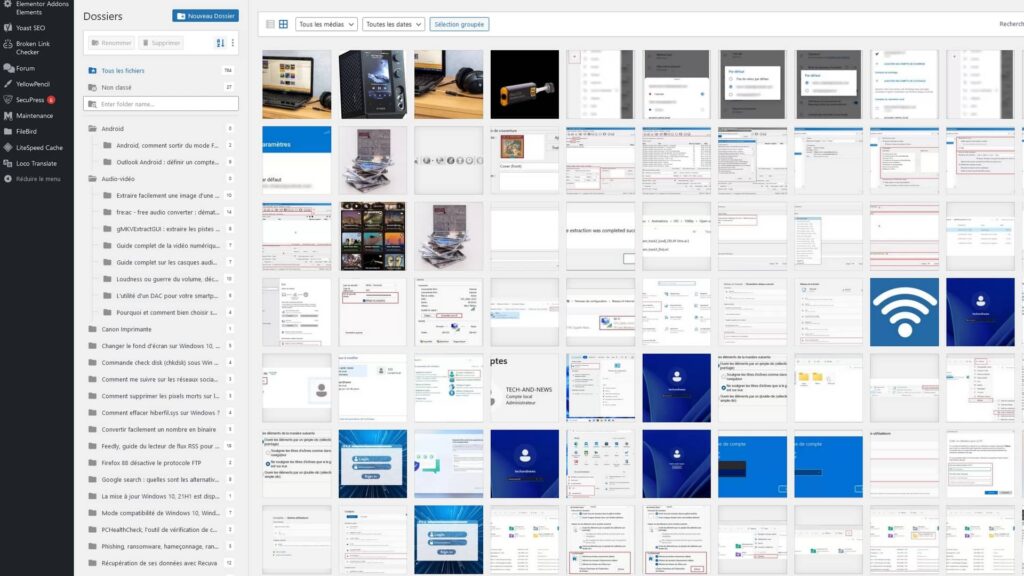Select the 'Tous les fichiers' folder
This screenshot has width=1024, height=576.
pyautogui.click(x=122, y=71)
